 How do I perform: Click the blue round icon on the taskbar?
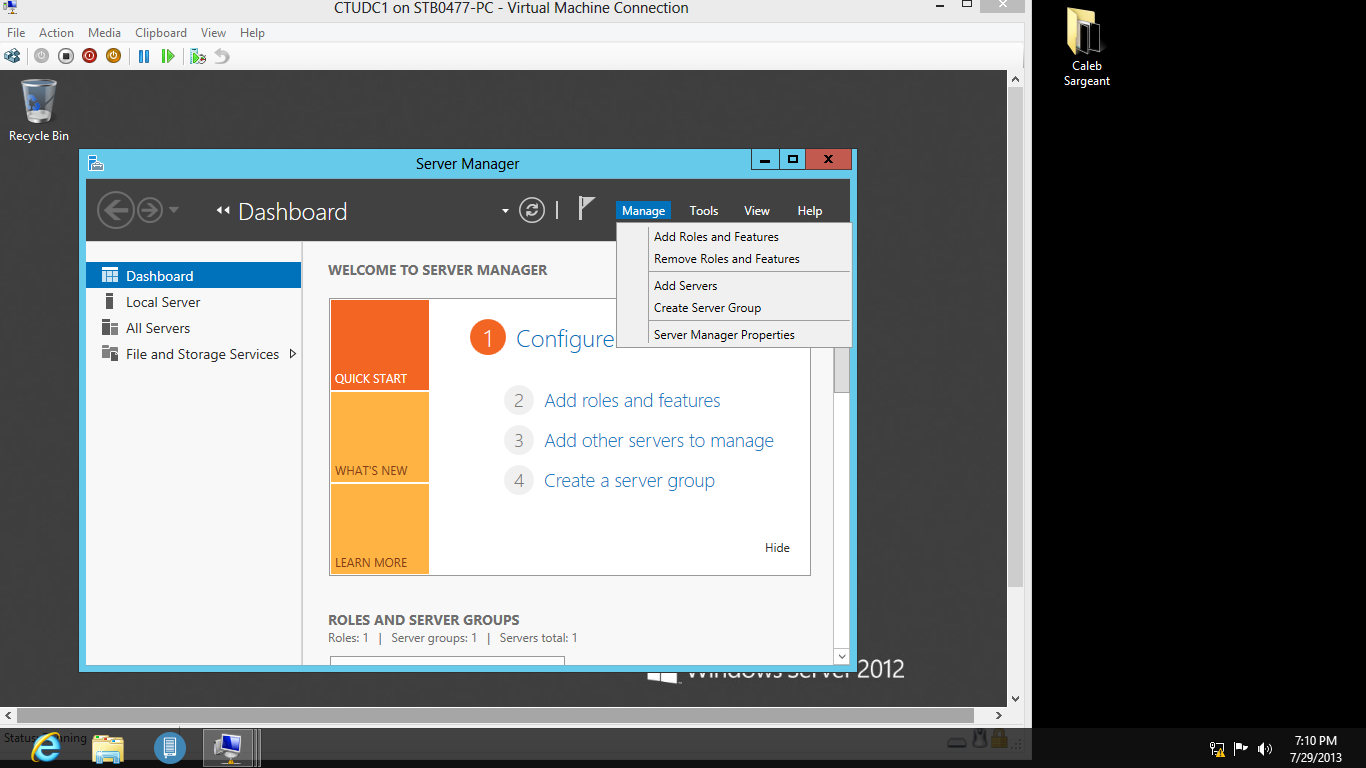point(170,747)
